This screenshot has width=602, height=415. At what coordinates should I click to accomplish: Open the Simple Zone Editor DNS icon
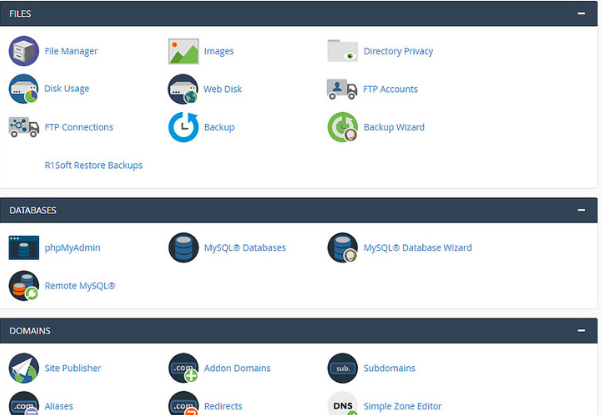click(342, 403)
